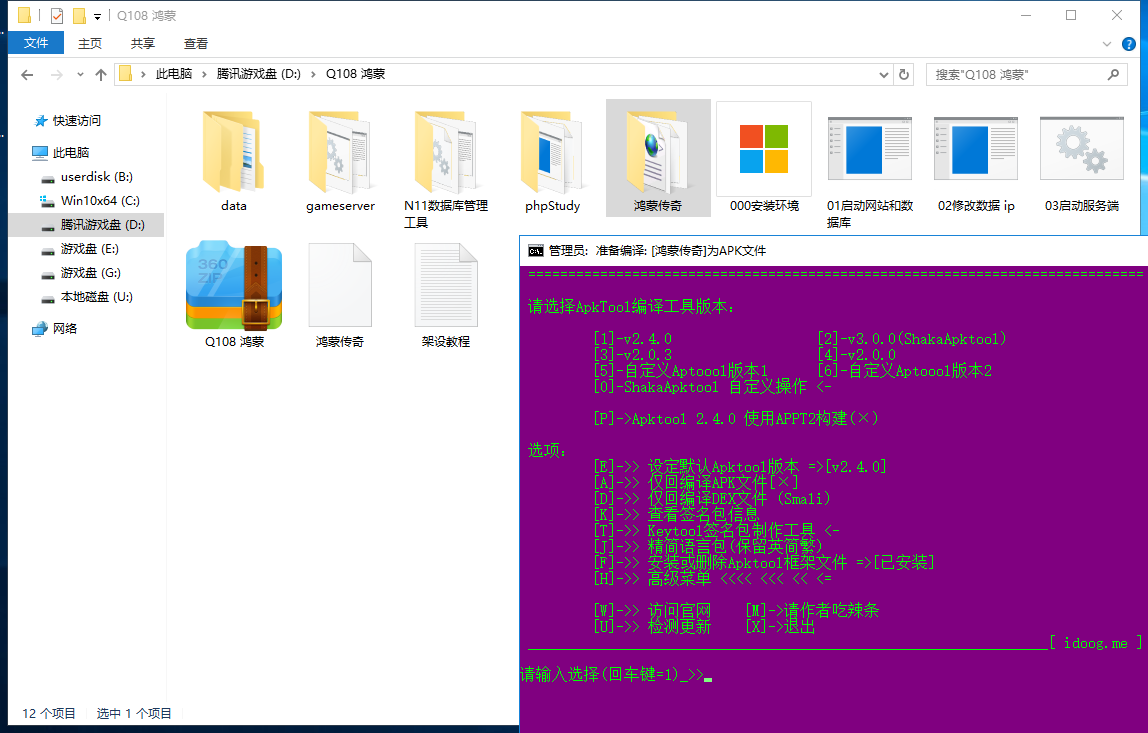The width and height of the screenshot is (1148, 733).
Task: Click the [1]-v2.4.0 option in console
Action: pyautogui.click(x=633, y=339)
